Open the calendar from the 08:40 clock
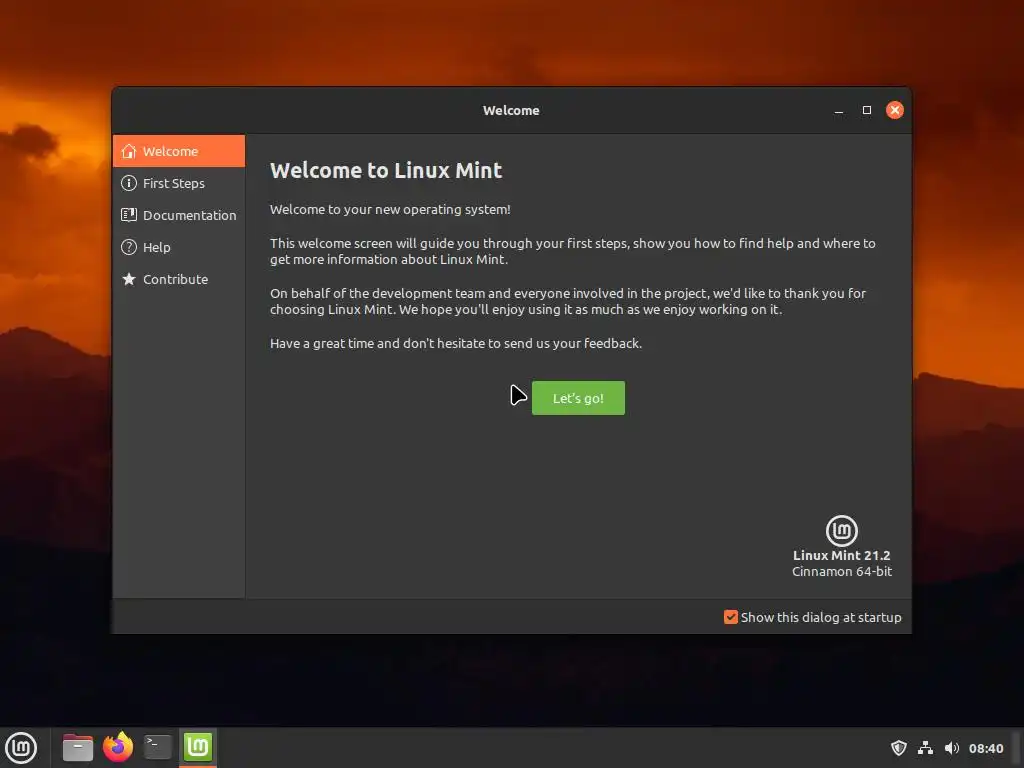The width and height of the screenshot is (1024, 768). point(985,748)
